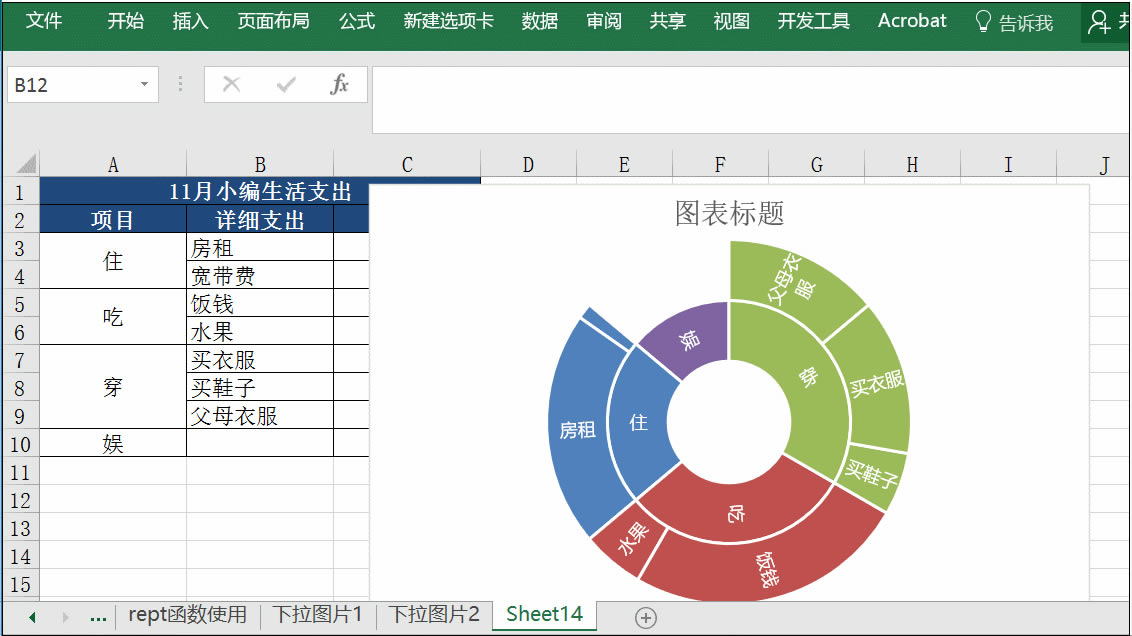
Task: Click the cell 饭钱
Action: pos(260,304)
